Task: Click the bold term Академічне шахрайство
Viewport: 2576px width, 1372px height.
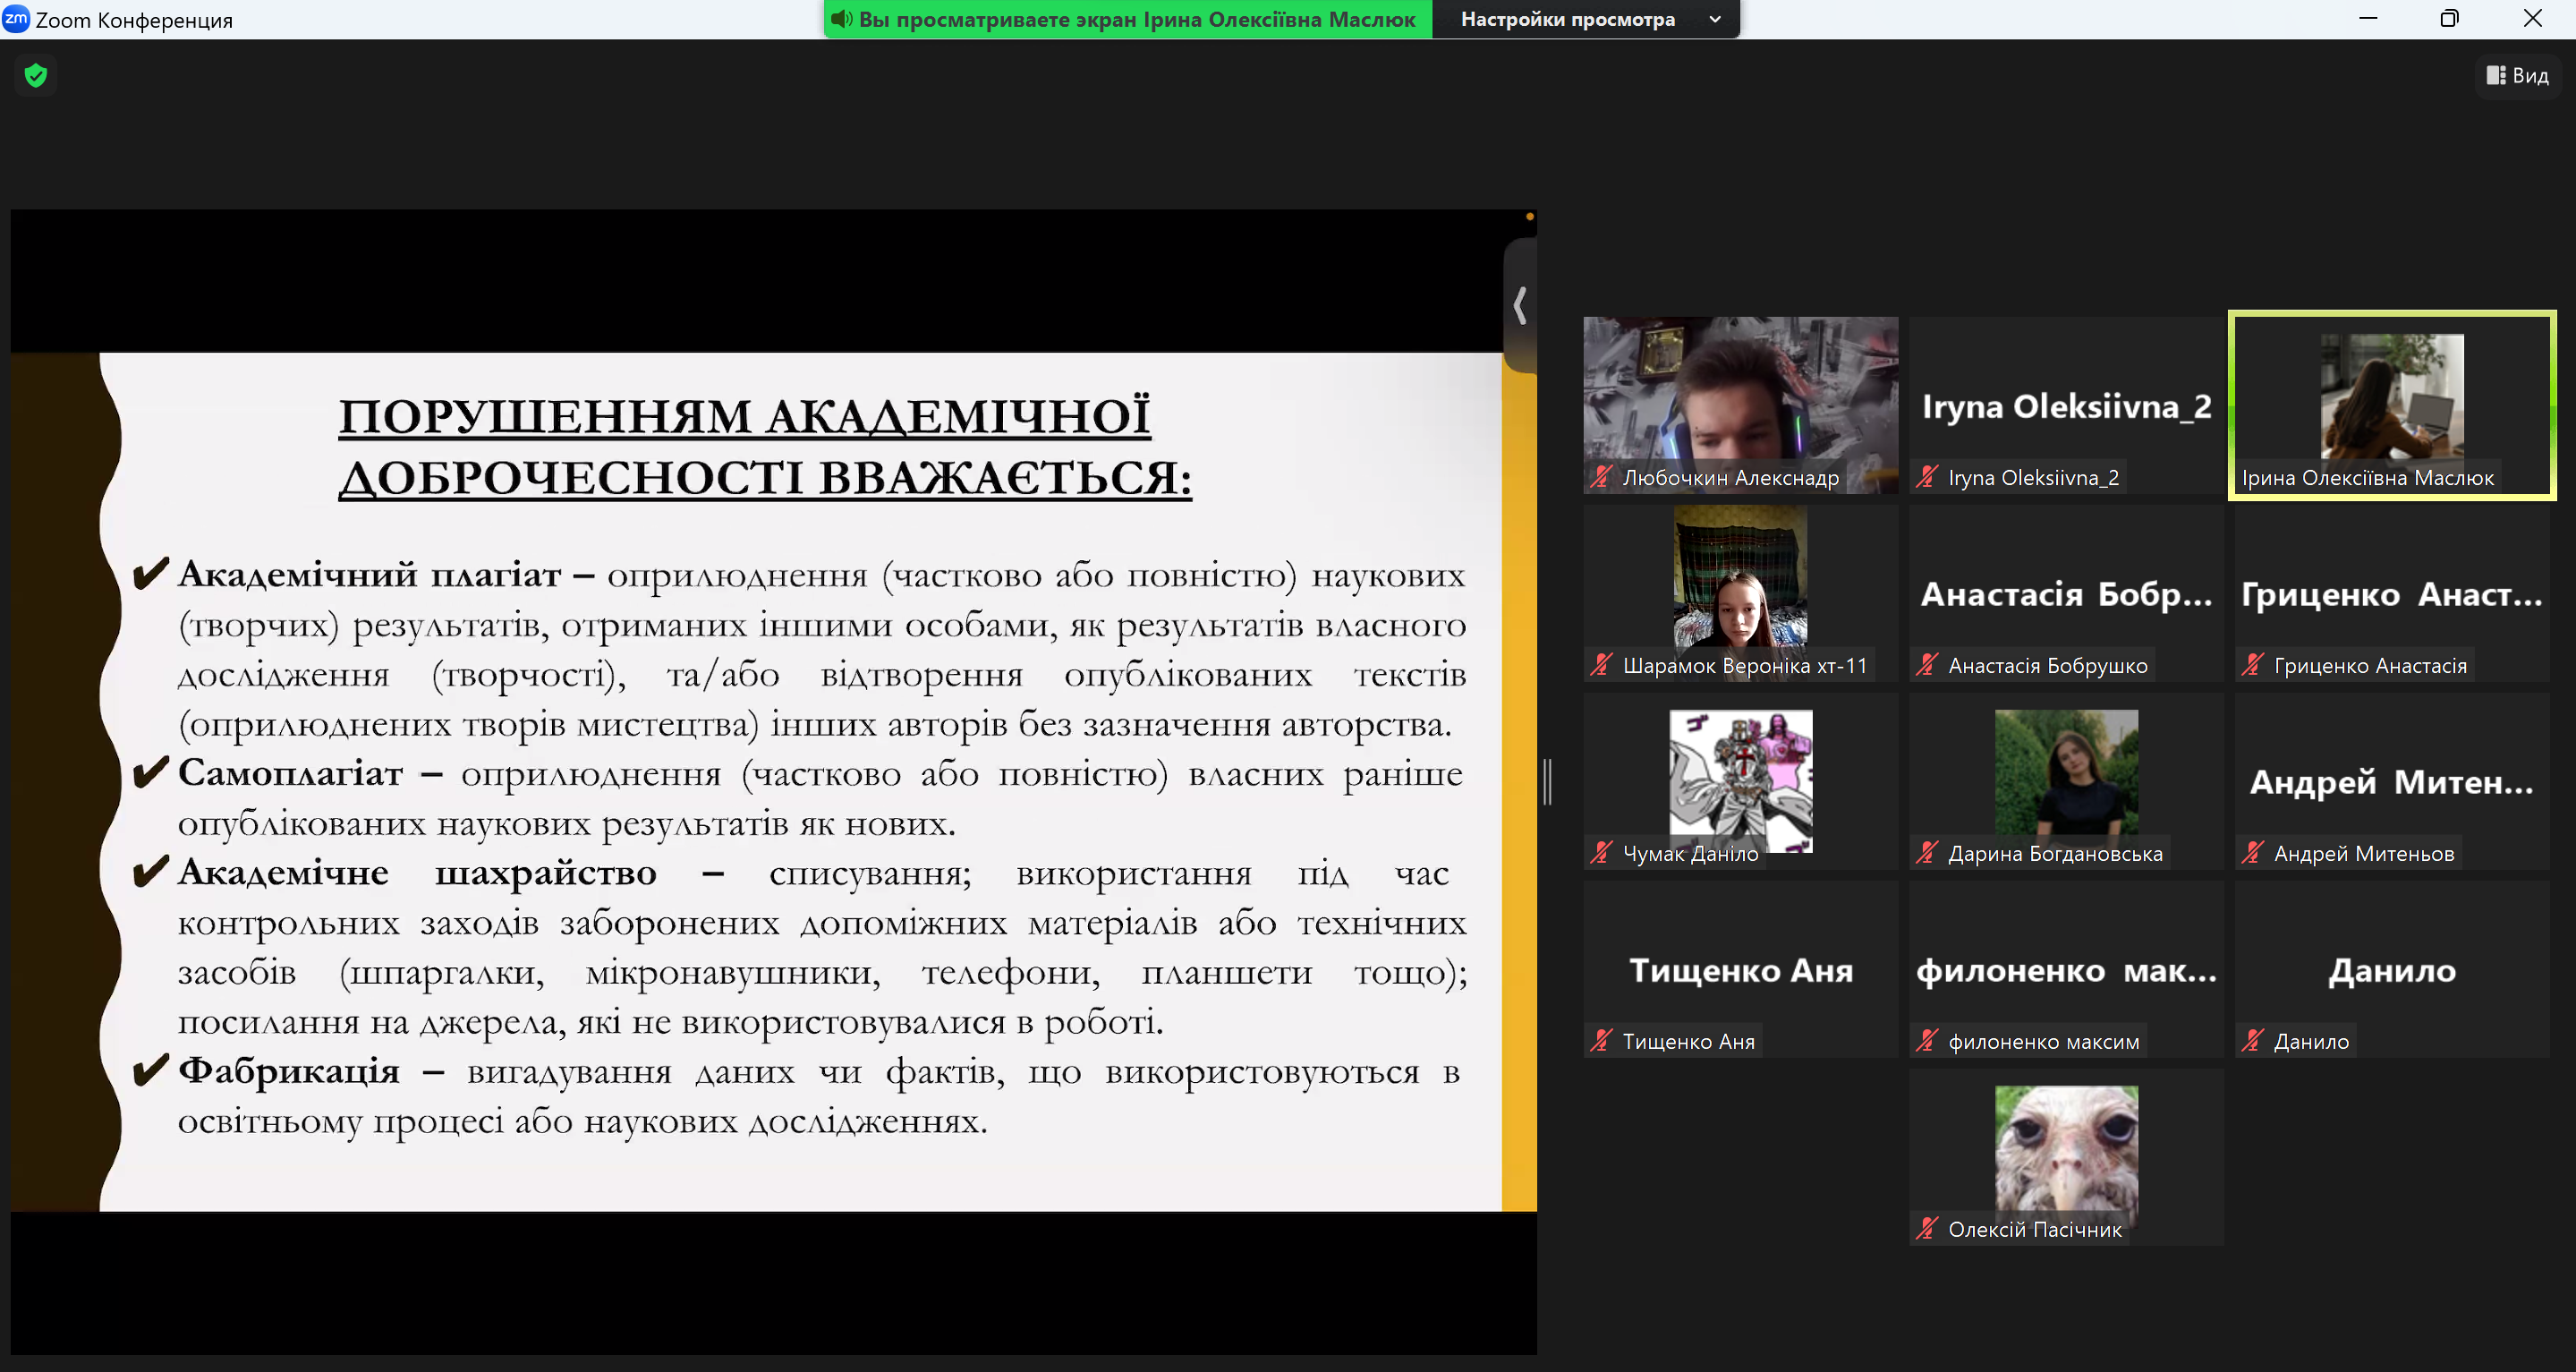Action: click(417, 872)
